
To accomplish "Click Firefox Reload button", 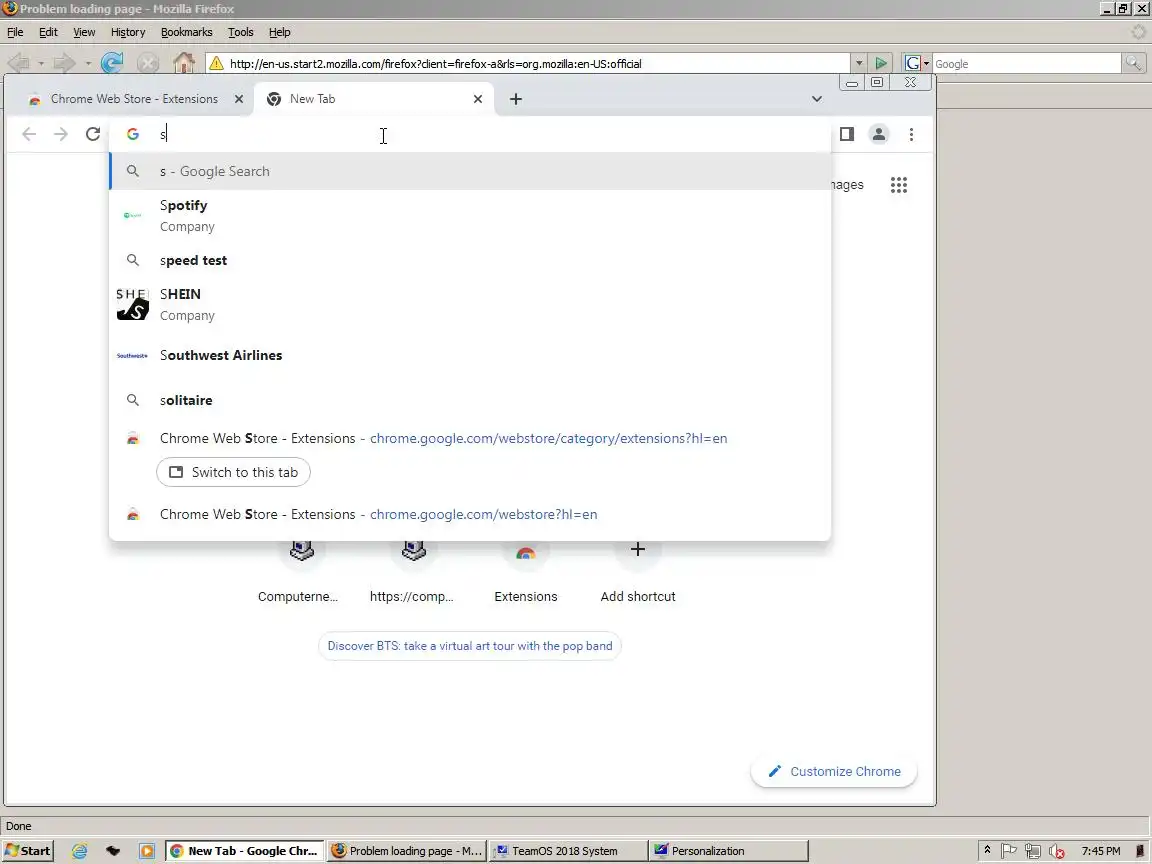I will (x=112, y=63).
